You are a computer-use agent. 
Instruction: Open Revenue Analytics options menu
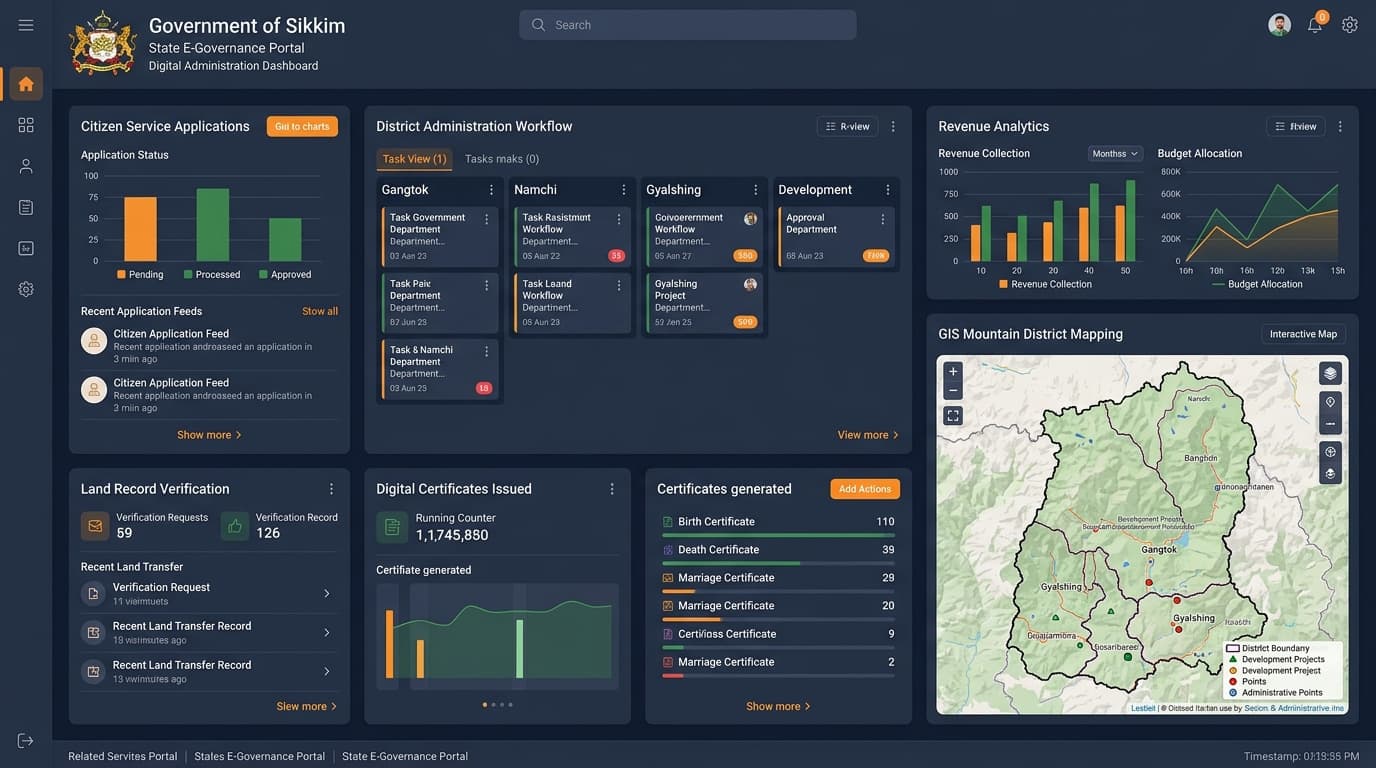[x=1340, y=127]
